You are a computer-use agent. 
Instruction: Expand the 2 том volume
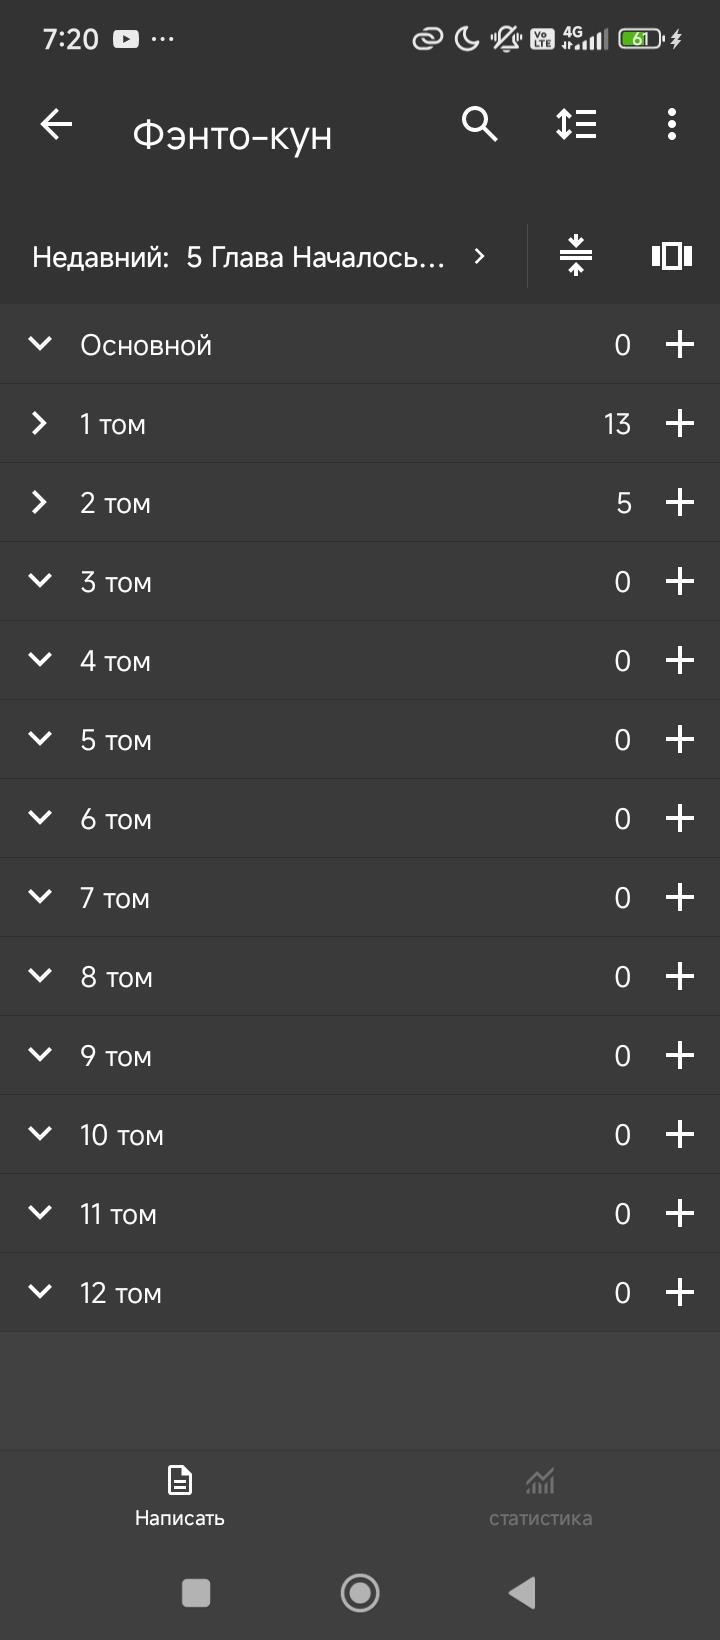tap(40, 502)
